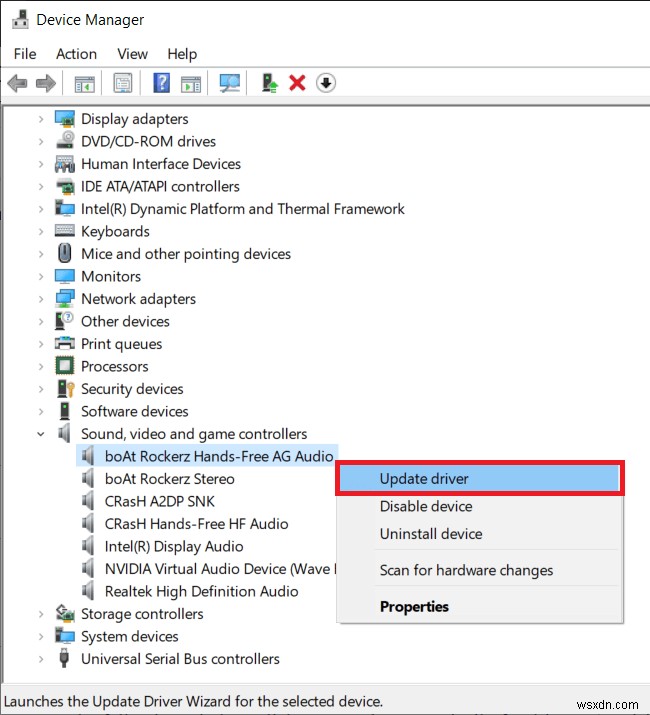Screen dimensions: 650x715
Task: Click the Security devices key icon
Action: coord(66,389)
